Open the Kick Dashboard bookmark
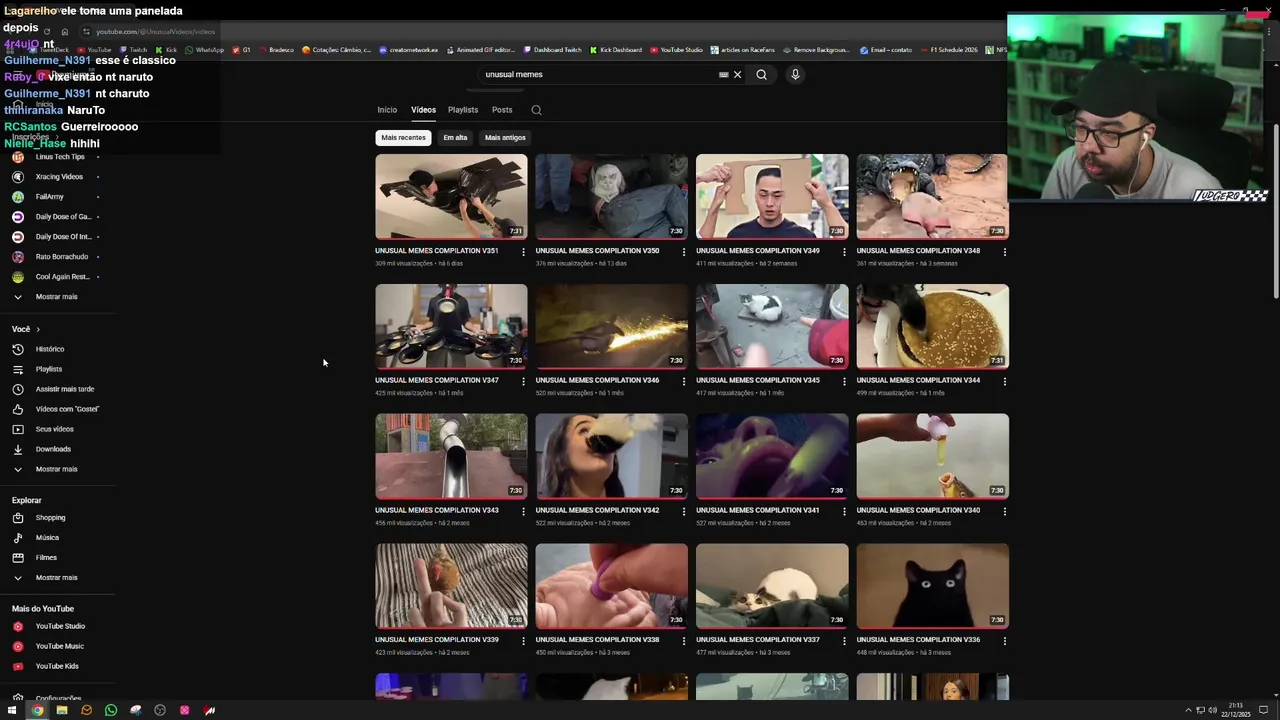Image resolution: width=1280 pixels, height=720 pixels. [616, 50]
